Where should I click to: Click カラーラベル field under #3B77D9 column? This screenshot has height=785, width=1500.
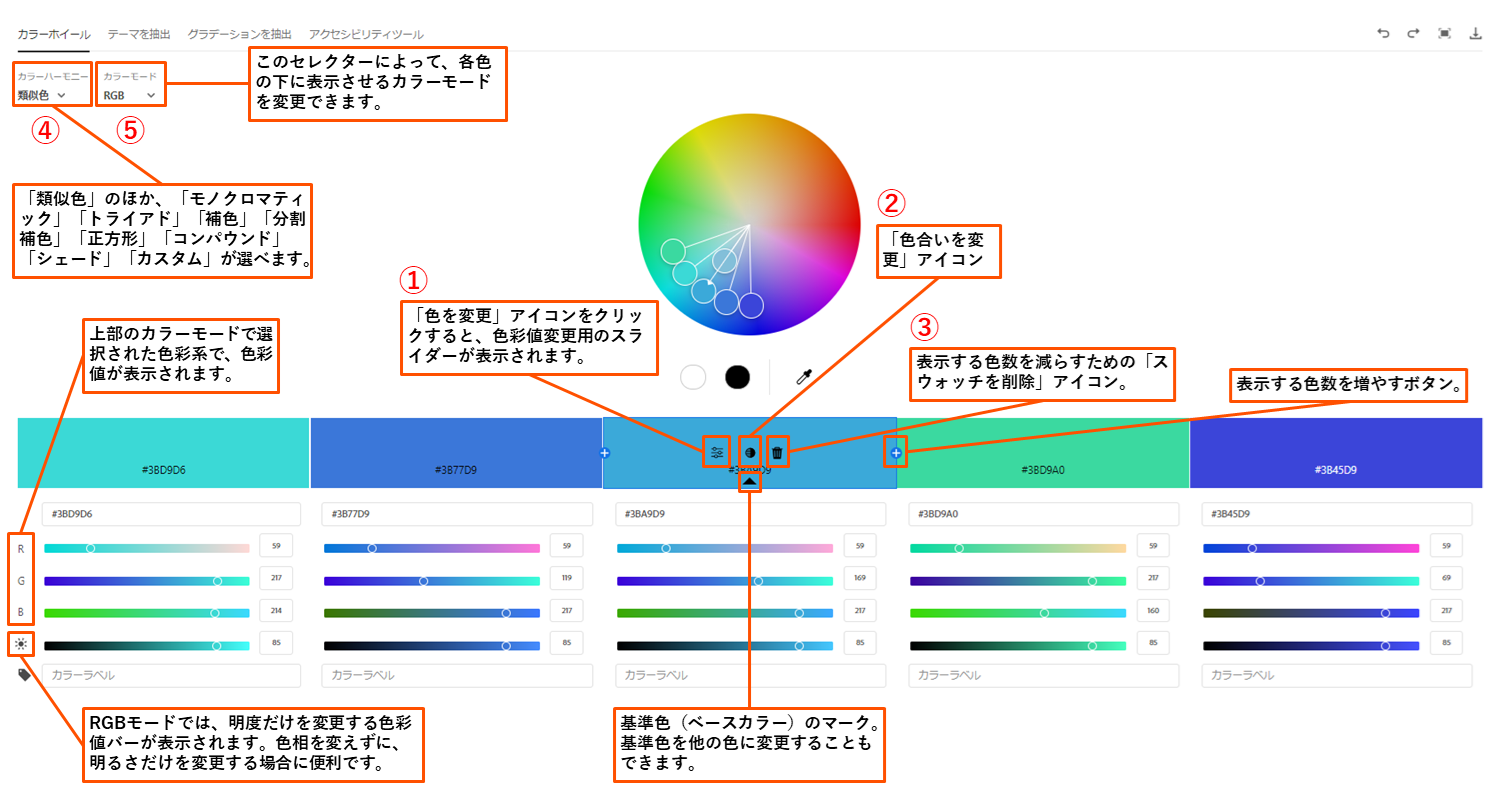(x=457, y=675)
